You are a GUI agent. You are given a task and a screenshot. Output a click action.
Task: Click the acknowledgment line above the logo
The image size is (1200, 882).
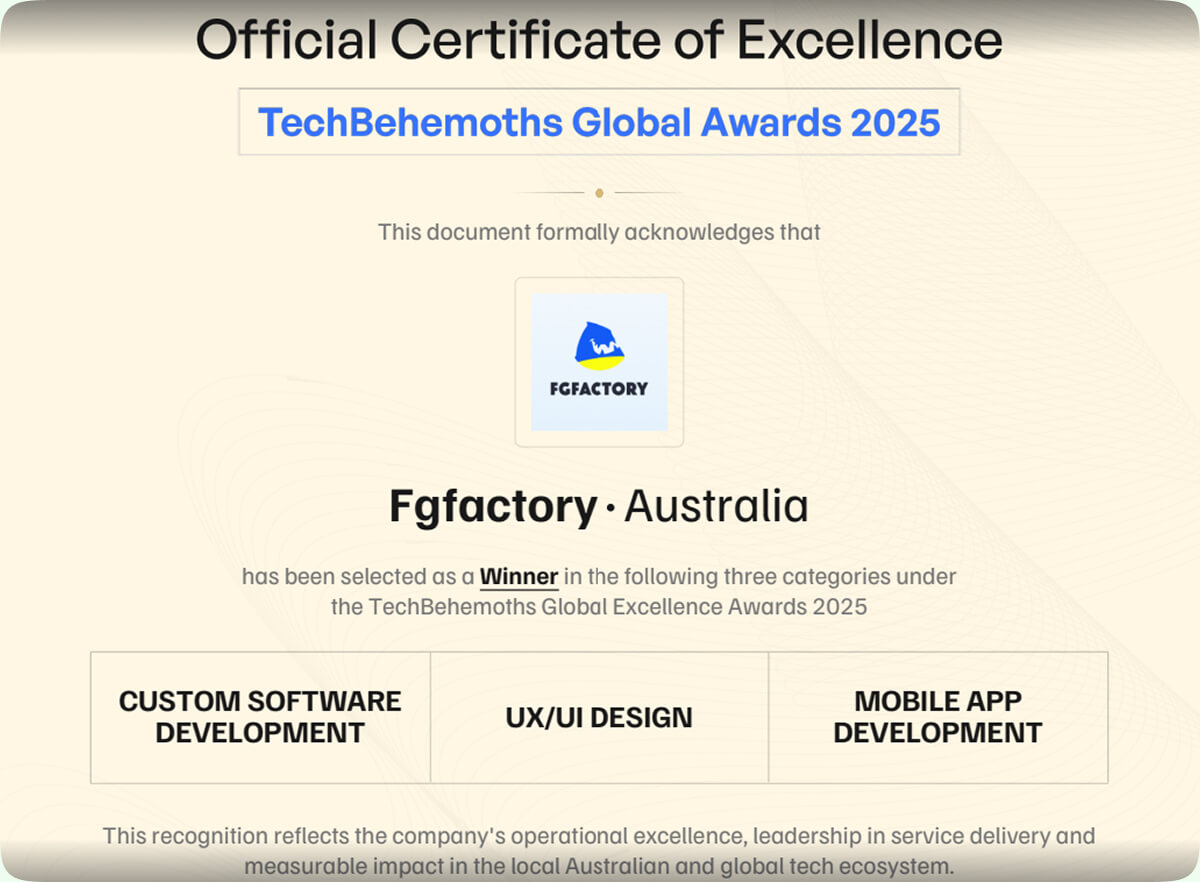598,231
